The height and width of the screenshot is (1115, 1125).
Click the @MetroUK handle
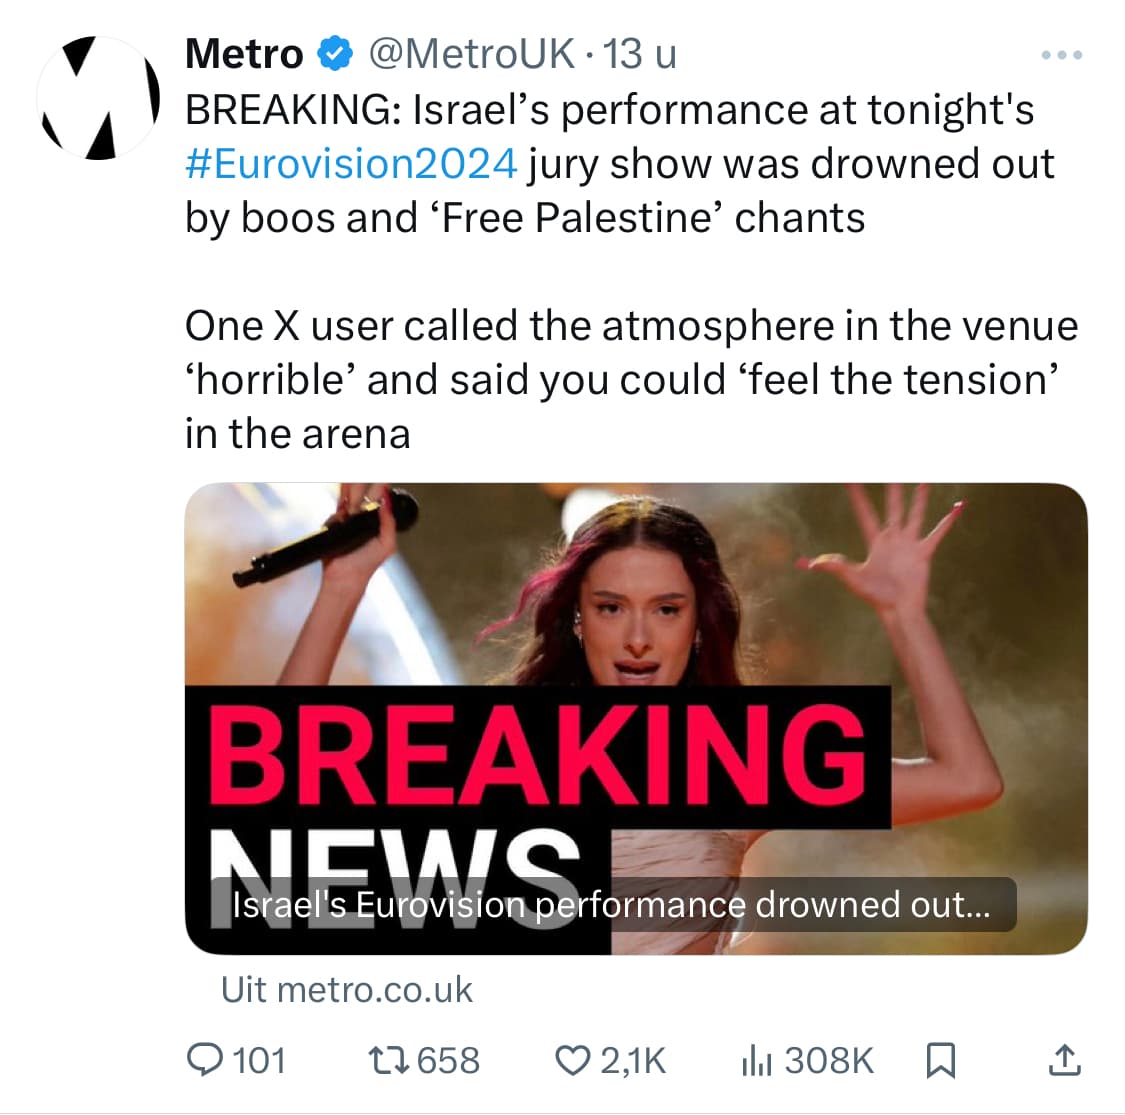pyautogui.click(x=473, y=54)
